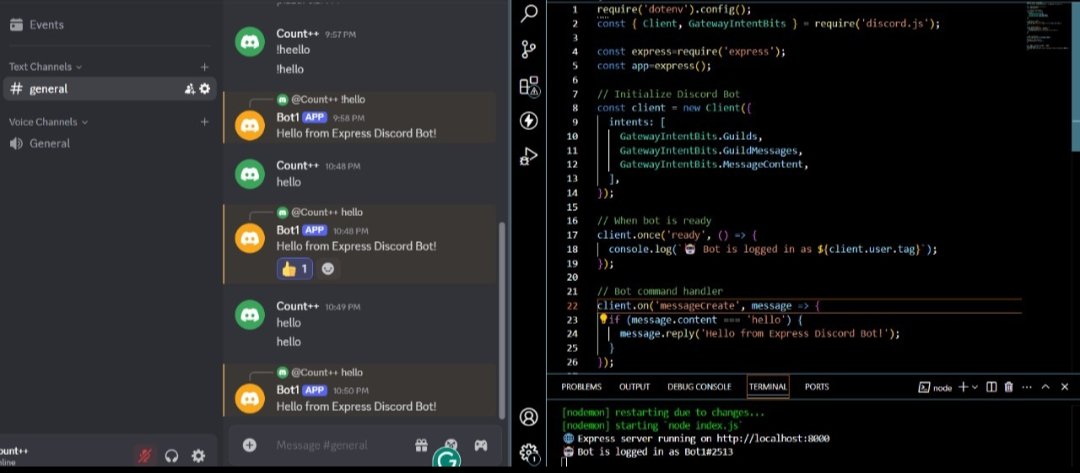Image resolution: width=1080 pixels, height=473 pixels.
Task: Click the 10:49 PM timestamp
Action: coord(343,307)
